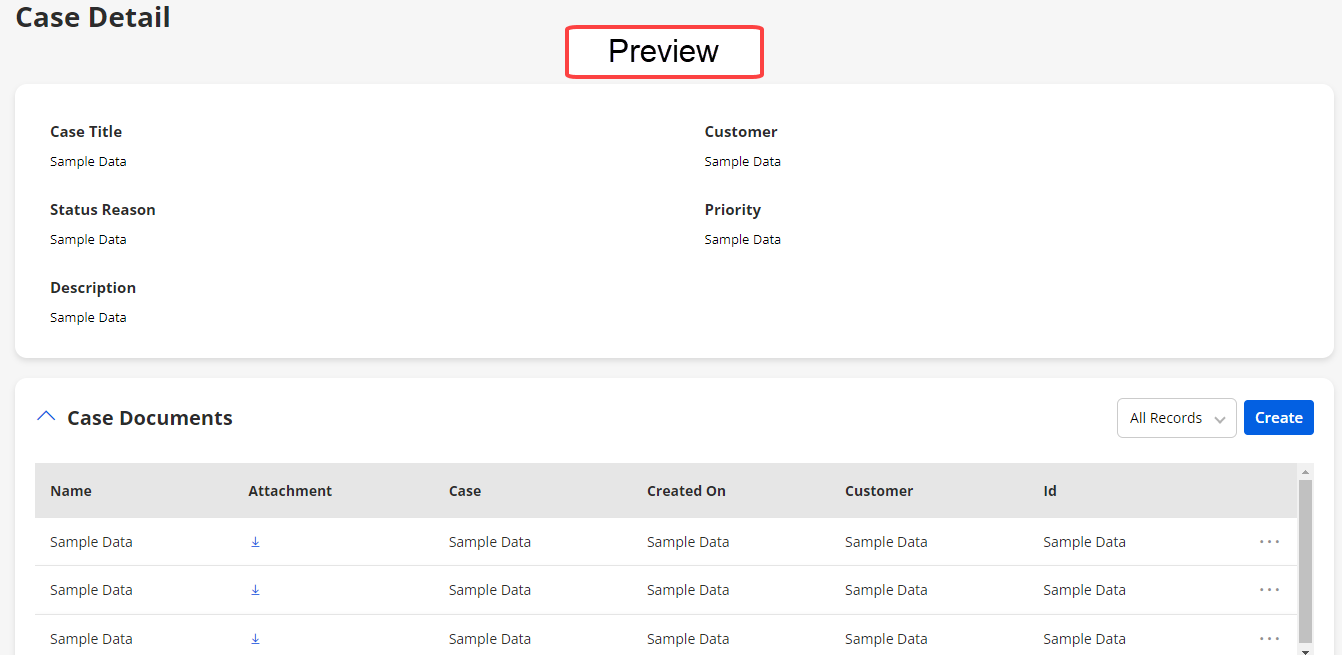
Task: Collapse the Case Documents section chevron
Action: coord(46,417)
